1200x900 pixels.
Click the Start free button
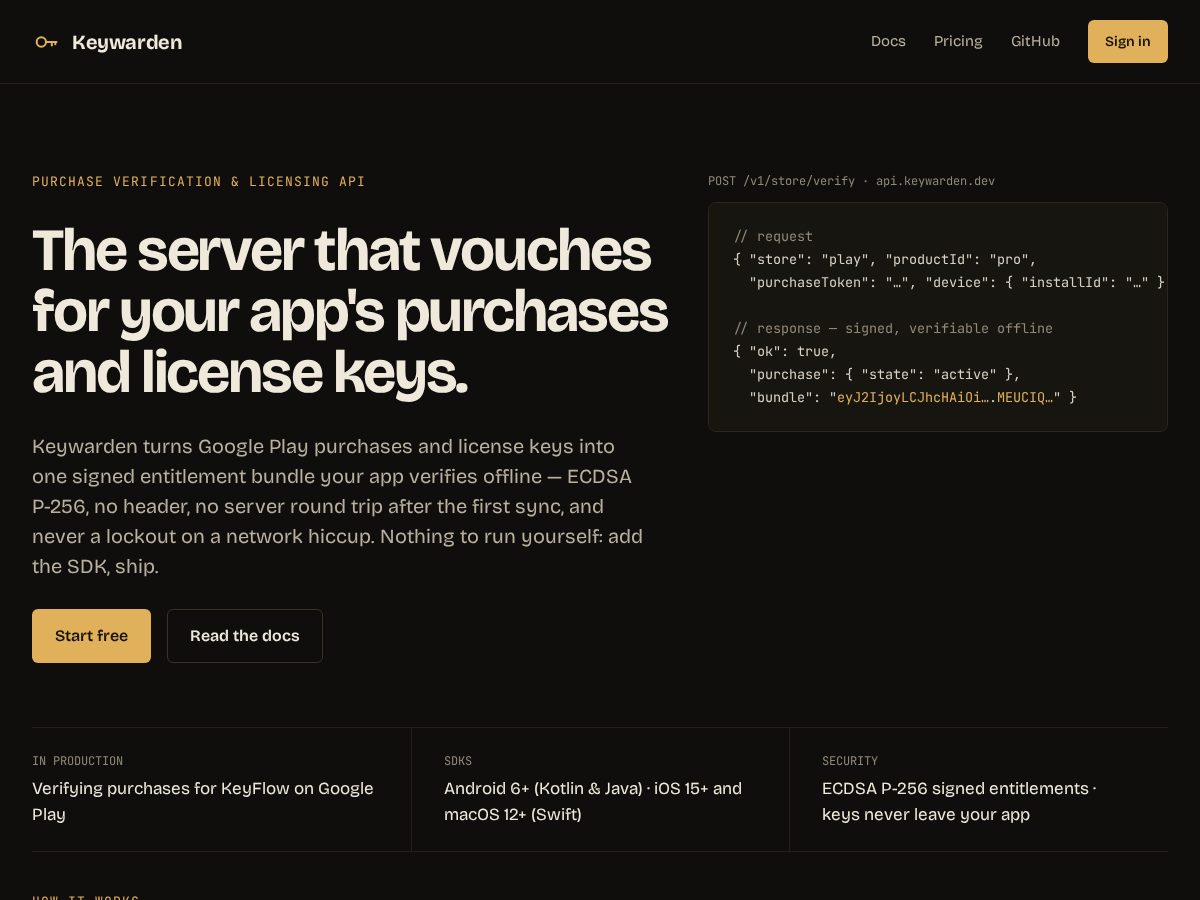[91, 636]
